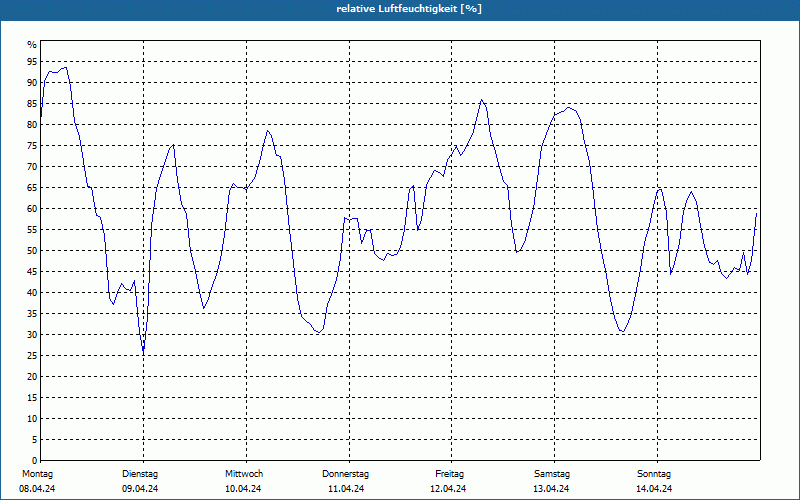
Task: Click the 55 y-axis value
Action: [x=32, y=230]
